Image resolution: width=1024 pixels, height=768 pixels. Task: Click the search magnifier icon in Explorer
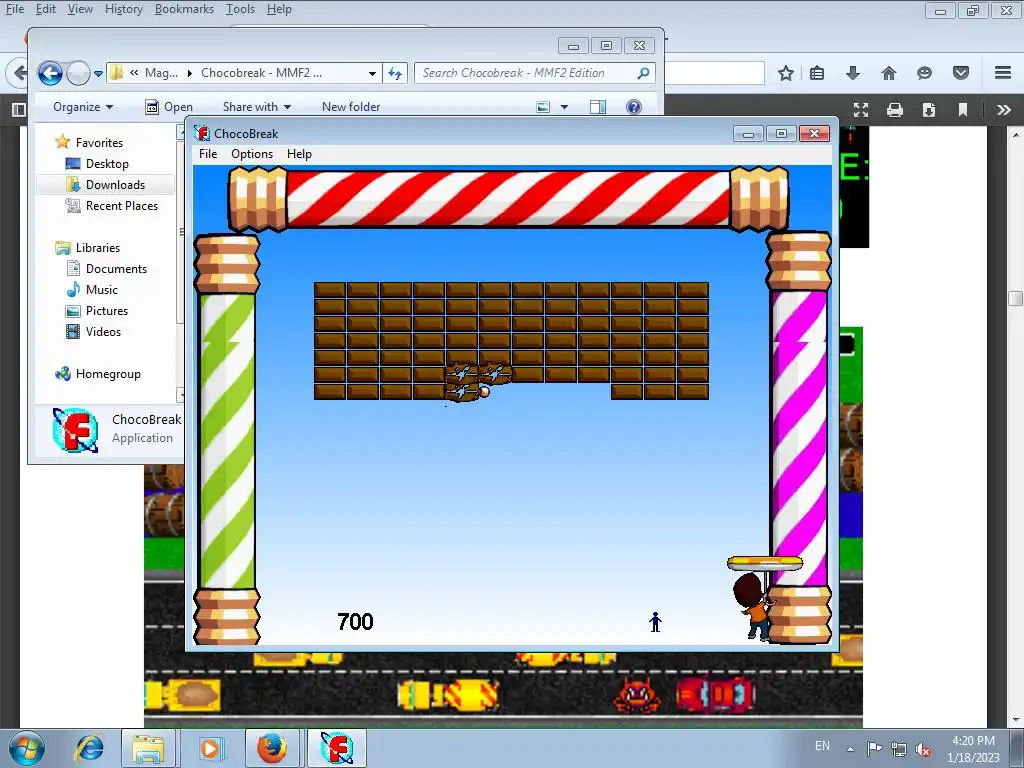pos(643,72)
